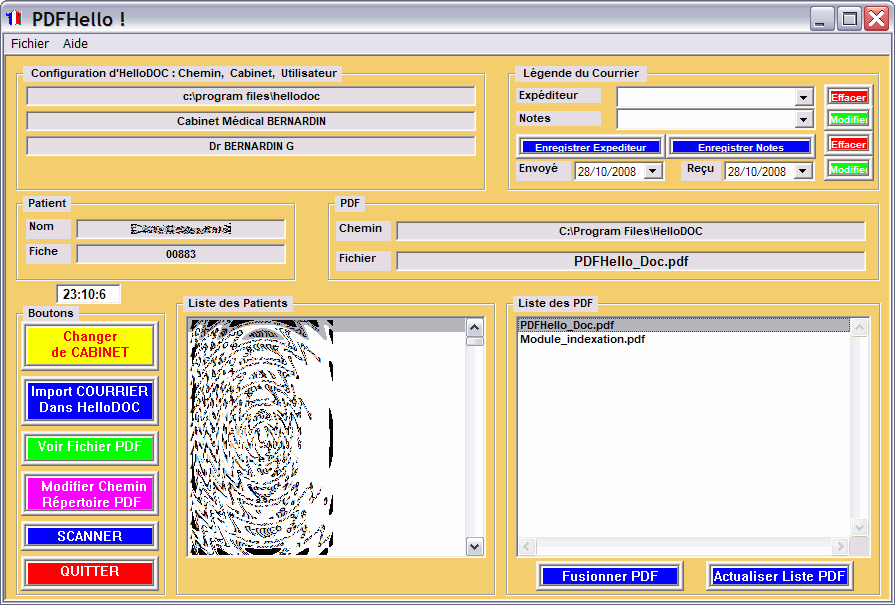Click the Fusionner PDF button
Image resolution: width=895 pixels, height=605 pixels.
coord(610,576)
